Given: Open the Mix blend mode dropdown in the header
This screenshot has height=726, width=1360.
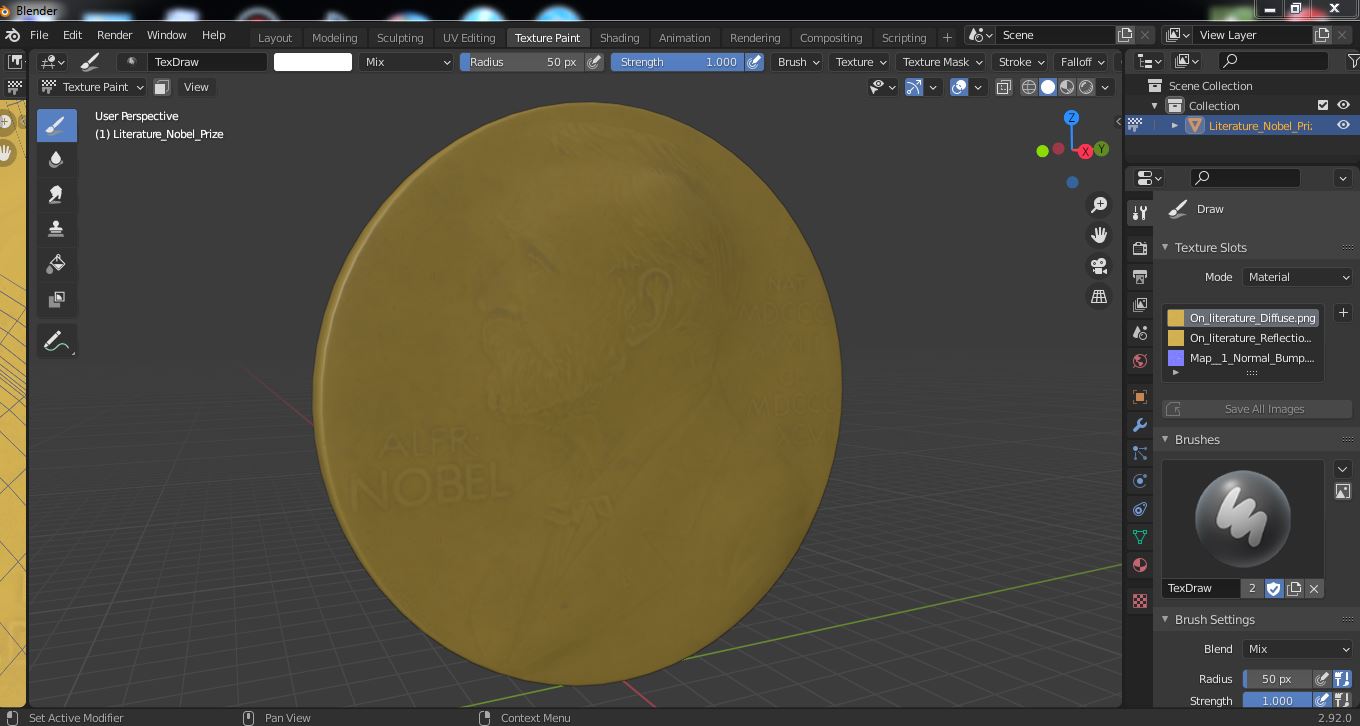Looking at the screenshot, I should (407, 62).
